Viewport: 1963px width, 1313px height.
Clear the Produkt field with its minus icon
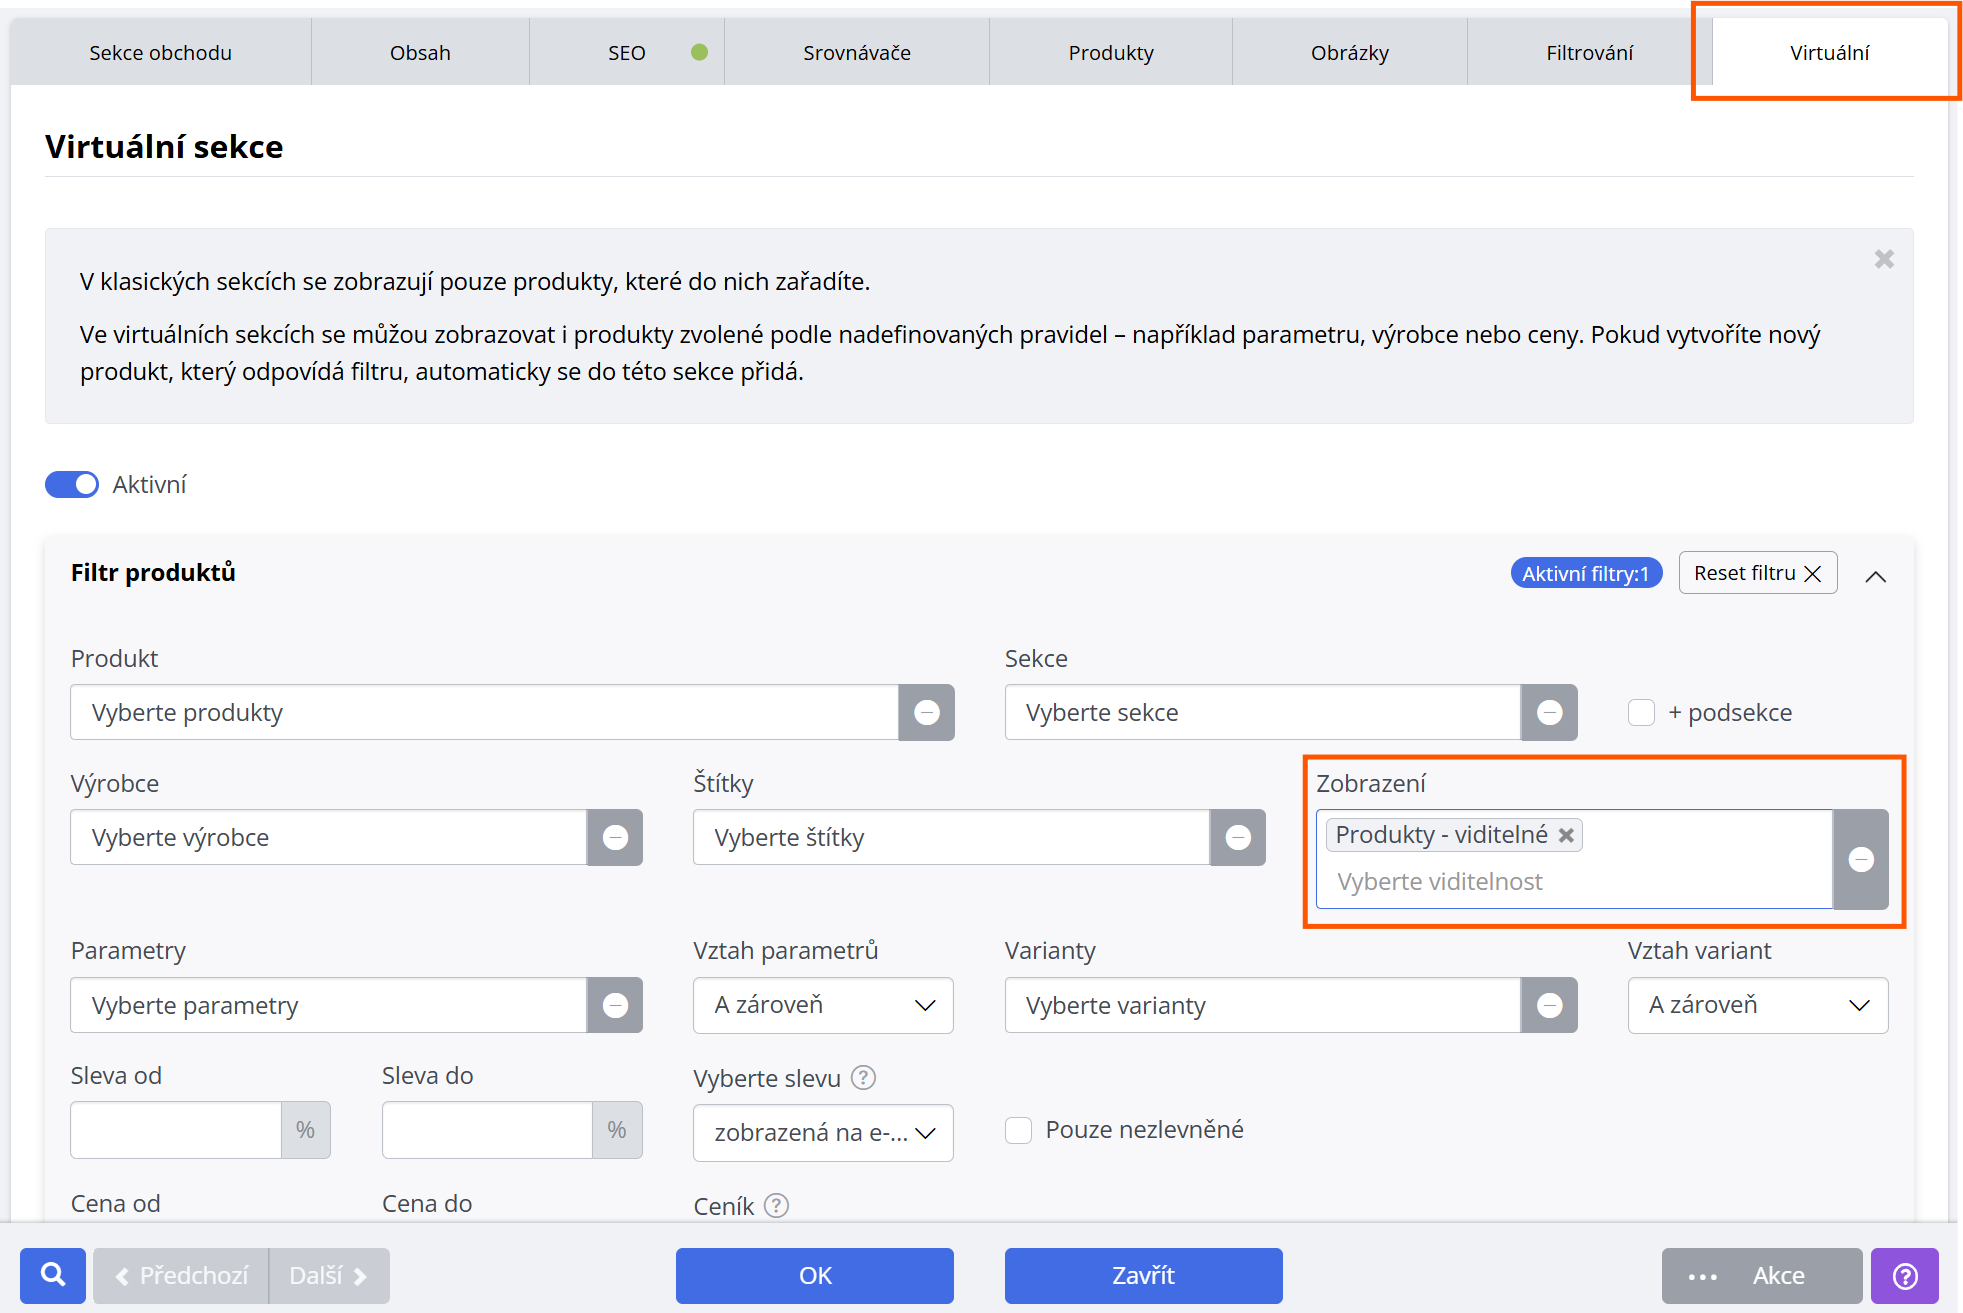tap(926, 712)
